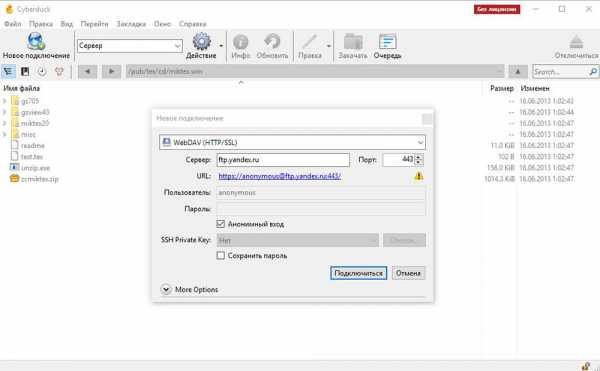Enable the Сохранить пароль checkbox
The height and width of the screenshot is (371, 600).
(220, 255)
